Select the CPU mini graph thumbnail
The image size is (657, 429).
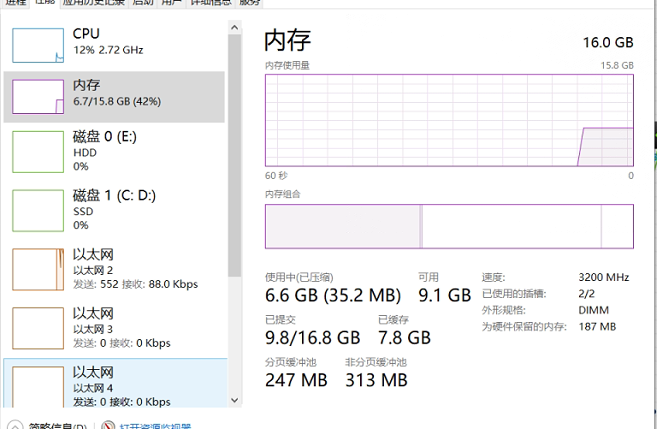pos(37,43)
